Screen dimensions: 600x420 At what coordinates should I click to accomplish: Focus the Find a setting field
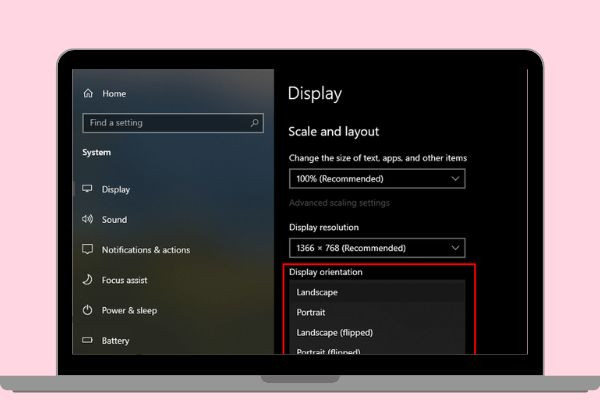click(173, 123)
